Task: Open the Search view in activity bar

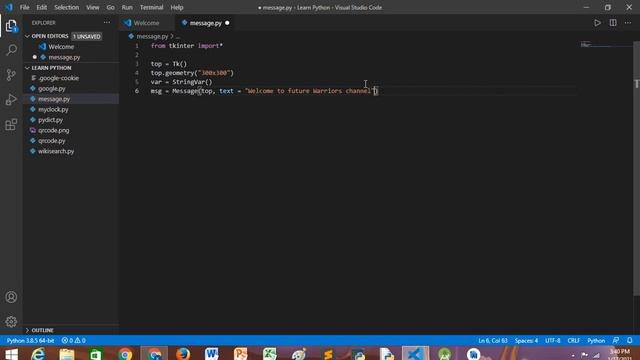Action: pyautogui.click(x=11, y=50)
